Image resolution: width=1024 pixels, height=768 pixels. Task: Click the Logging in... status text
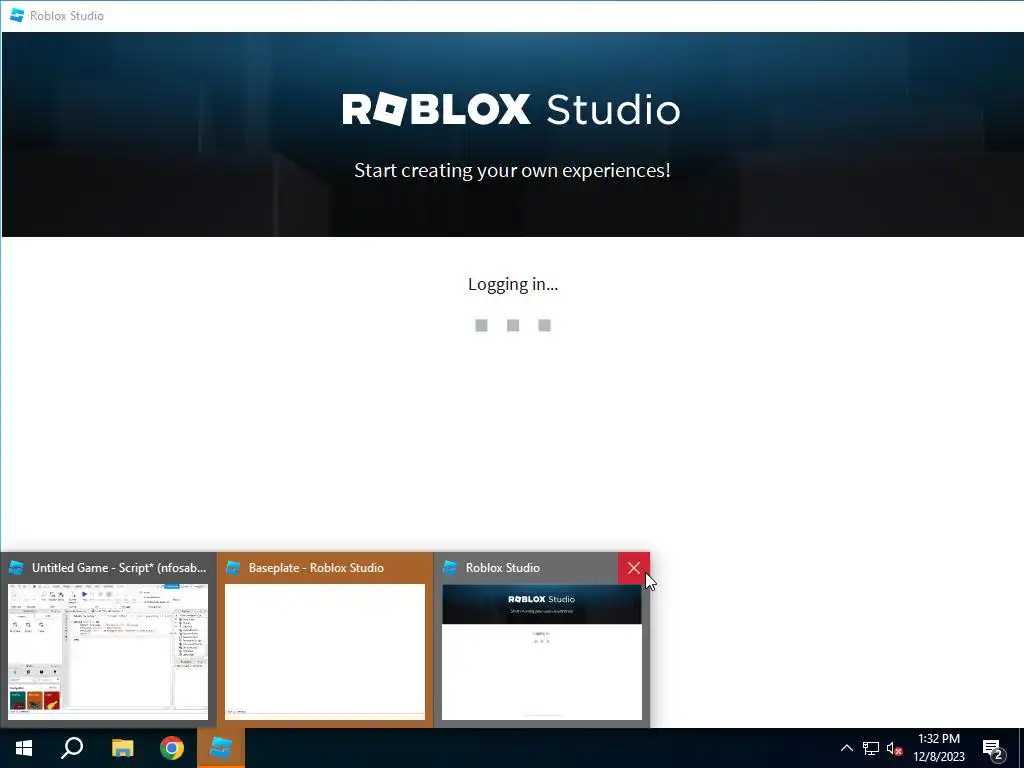tap(513, 284)
